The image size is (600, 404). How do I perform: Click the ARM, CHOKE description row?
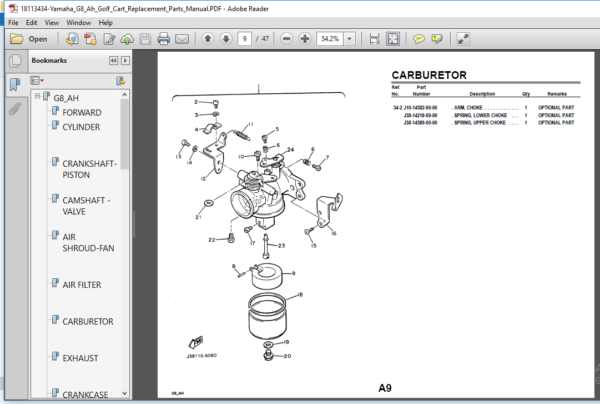[x=484, y=108]
